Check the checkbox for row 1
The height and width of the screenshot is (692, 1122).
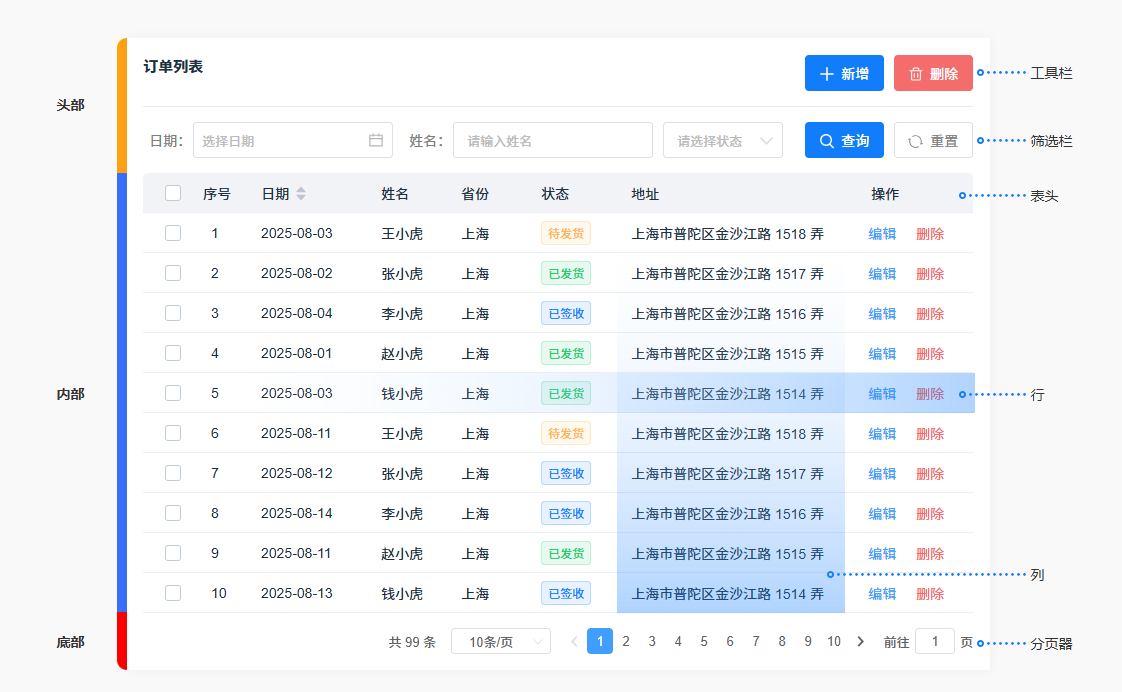pos(173,233)
